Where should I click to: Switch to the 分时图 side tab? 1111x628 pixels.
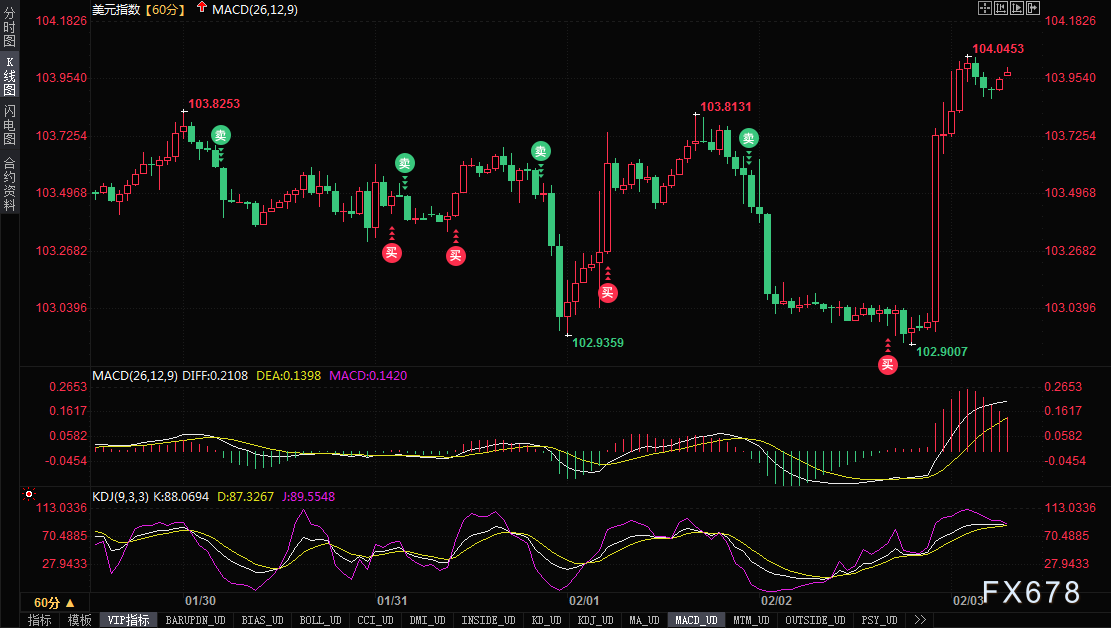[9, 27]
